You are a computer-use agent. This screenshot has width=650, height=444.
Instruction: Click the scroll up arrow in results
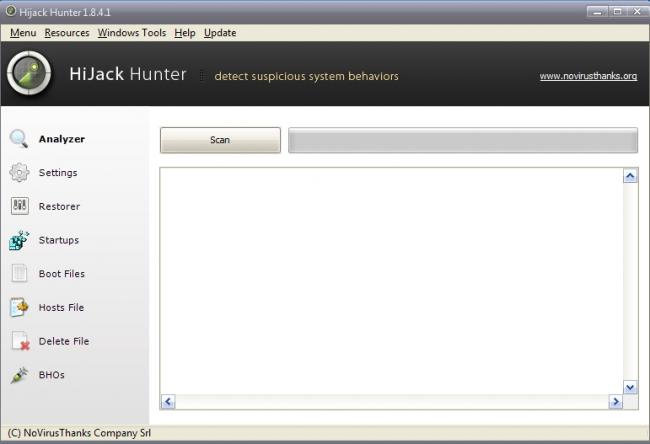(630, 176)
